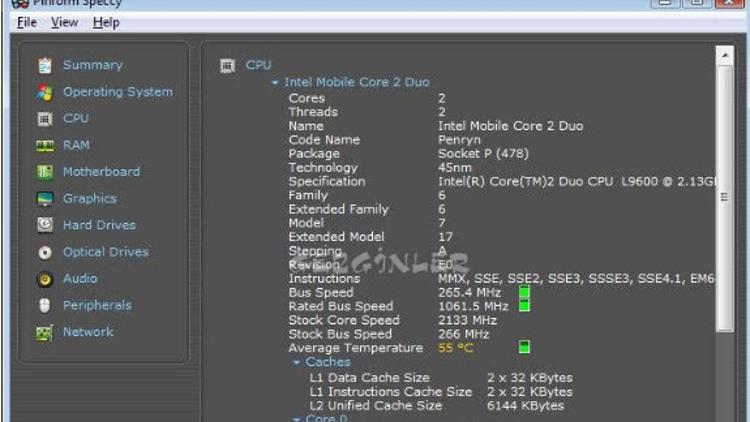The width and height of the screenshot is (750, 422).
Task: Select the Stock Bus Speed value 266 MHz
Action: [463, 334]
